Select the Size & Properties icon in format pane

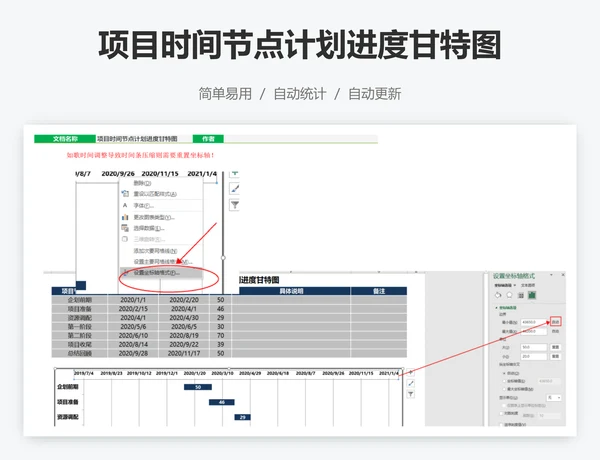520,295
